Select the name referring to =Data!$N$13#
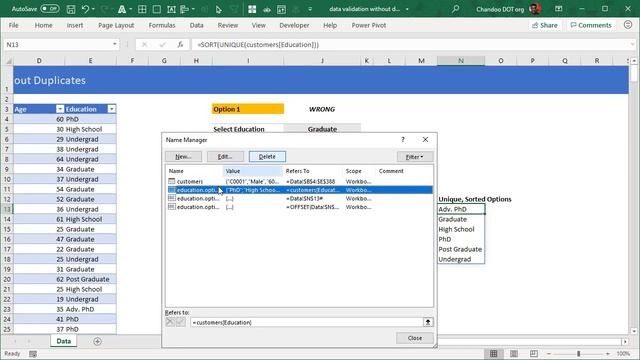Screen dimensions: 640x360 299,198
